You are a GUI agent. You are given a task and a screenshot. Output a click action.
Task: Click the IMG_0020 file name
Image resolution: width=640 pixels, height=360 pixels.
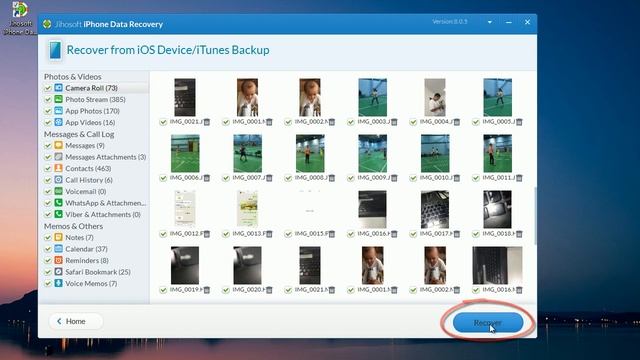click(x=249, y=289)
